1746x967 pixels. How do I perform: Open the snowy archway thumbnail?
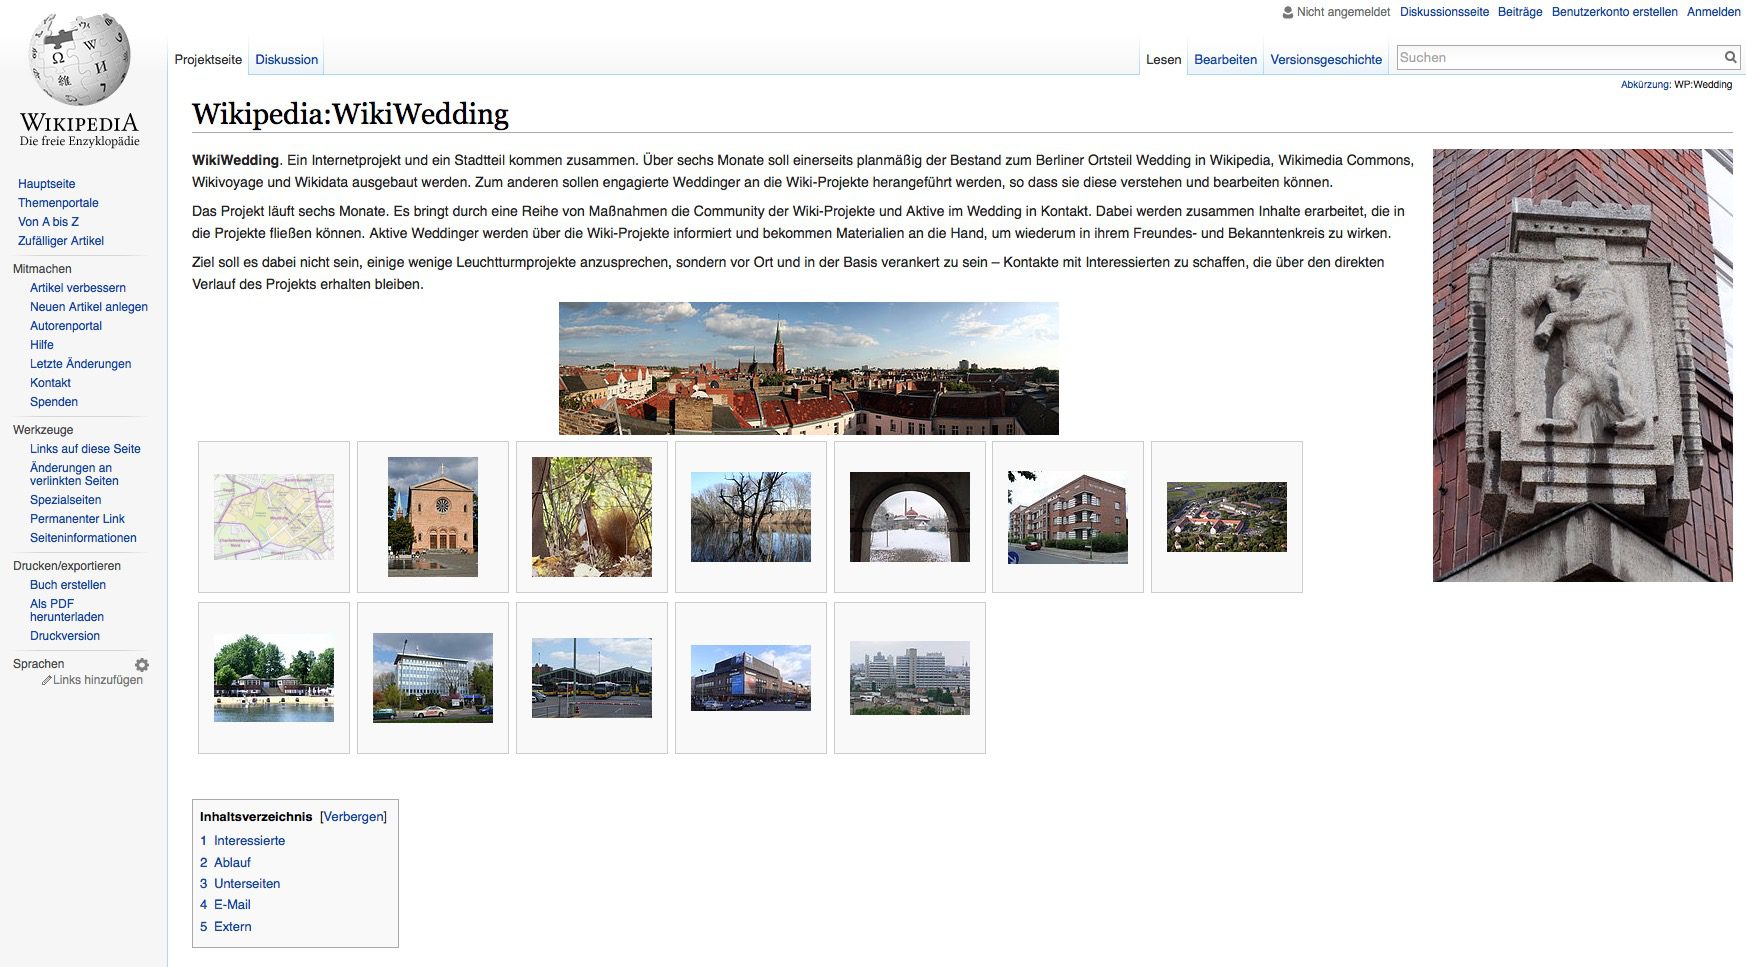[910, 517]
